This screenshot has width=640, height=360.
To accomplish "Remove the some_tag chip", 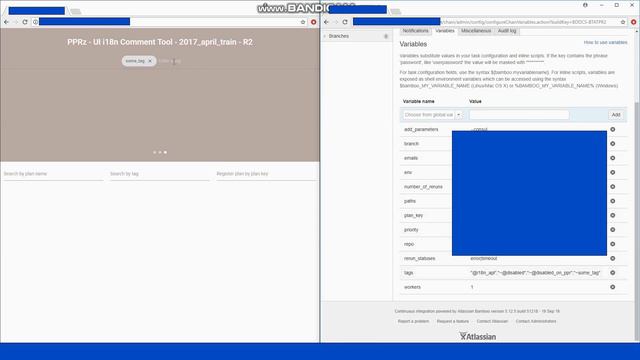I will tap(150, 61).
